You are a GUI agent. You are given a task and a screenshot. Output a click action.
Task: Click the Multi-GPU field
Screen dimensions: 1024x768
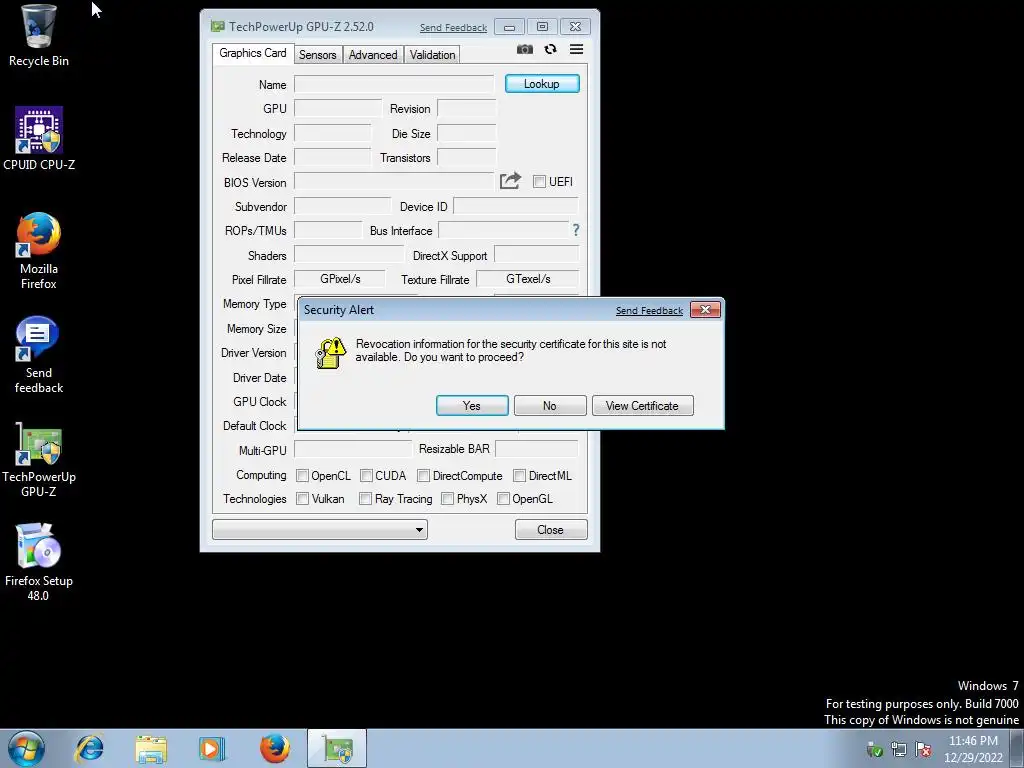[x=353, y=449]
